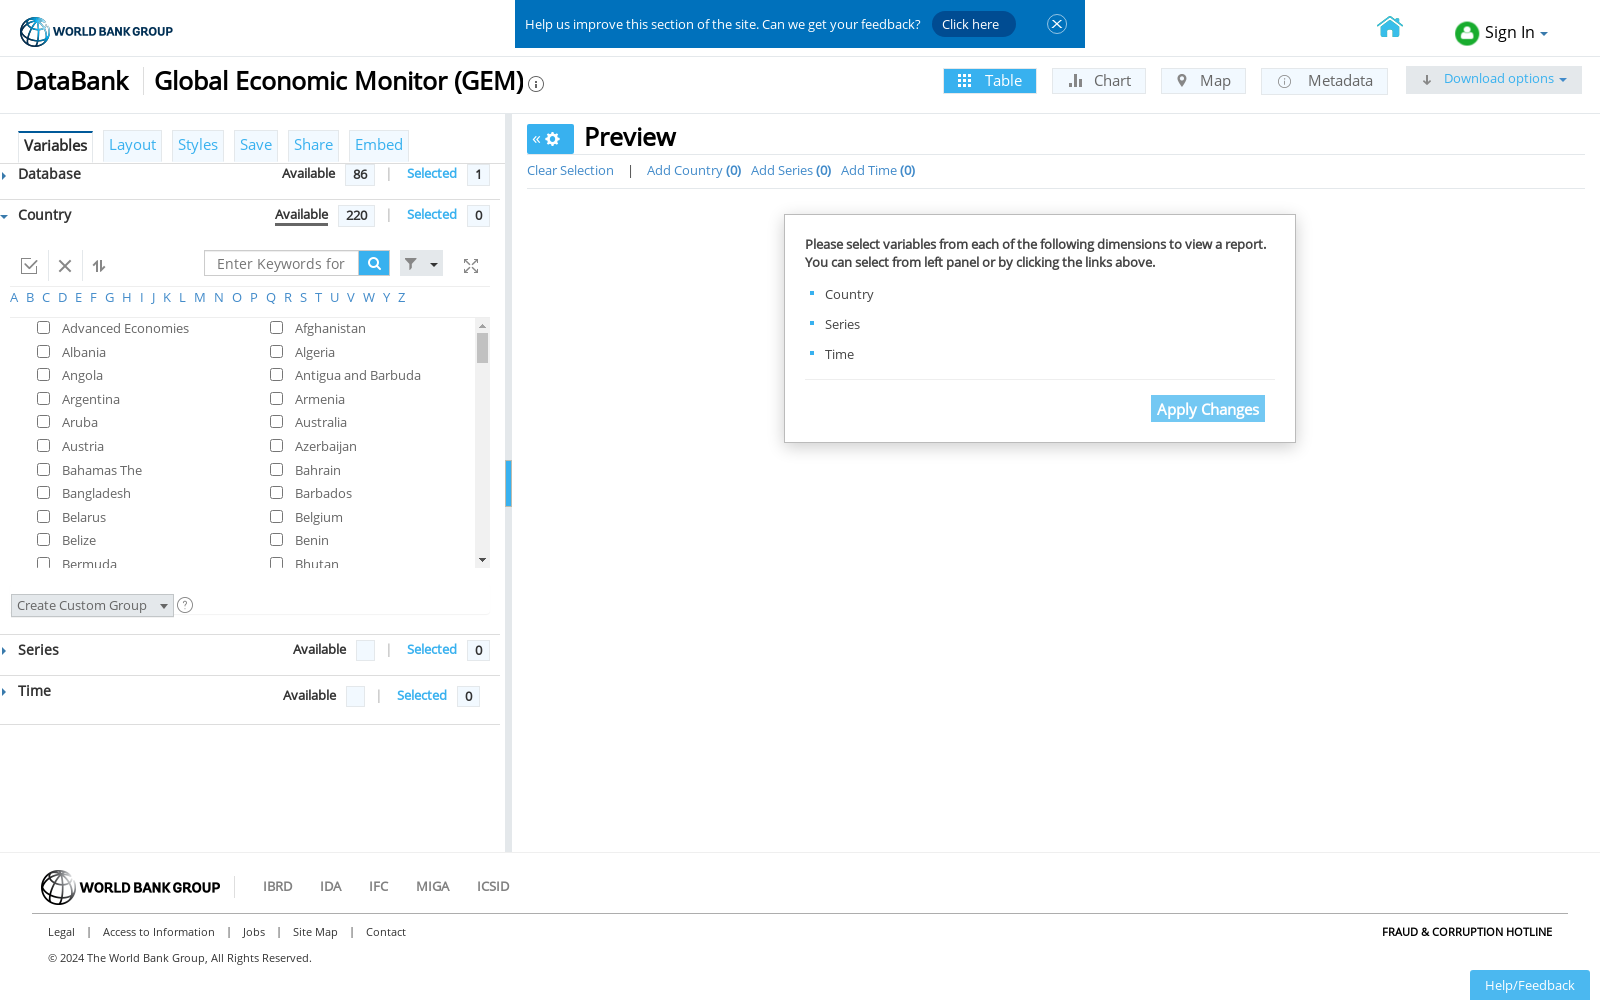
Task: Filter countries by letter B
Action: (30, 298)
